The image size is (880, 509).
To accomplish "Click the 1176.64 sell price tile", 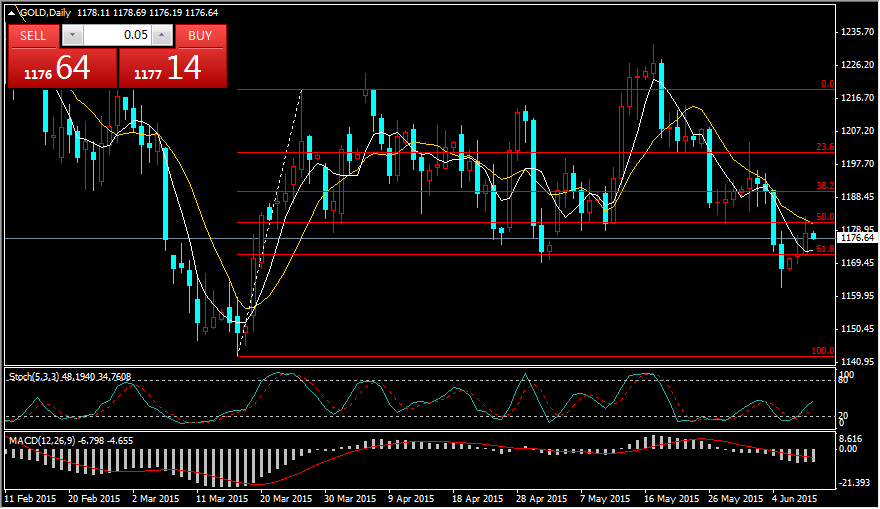I will click(61, 68).
